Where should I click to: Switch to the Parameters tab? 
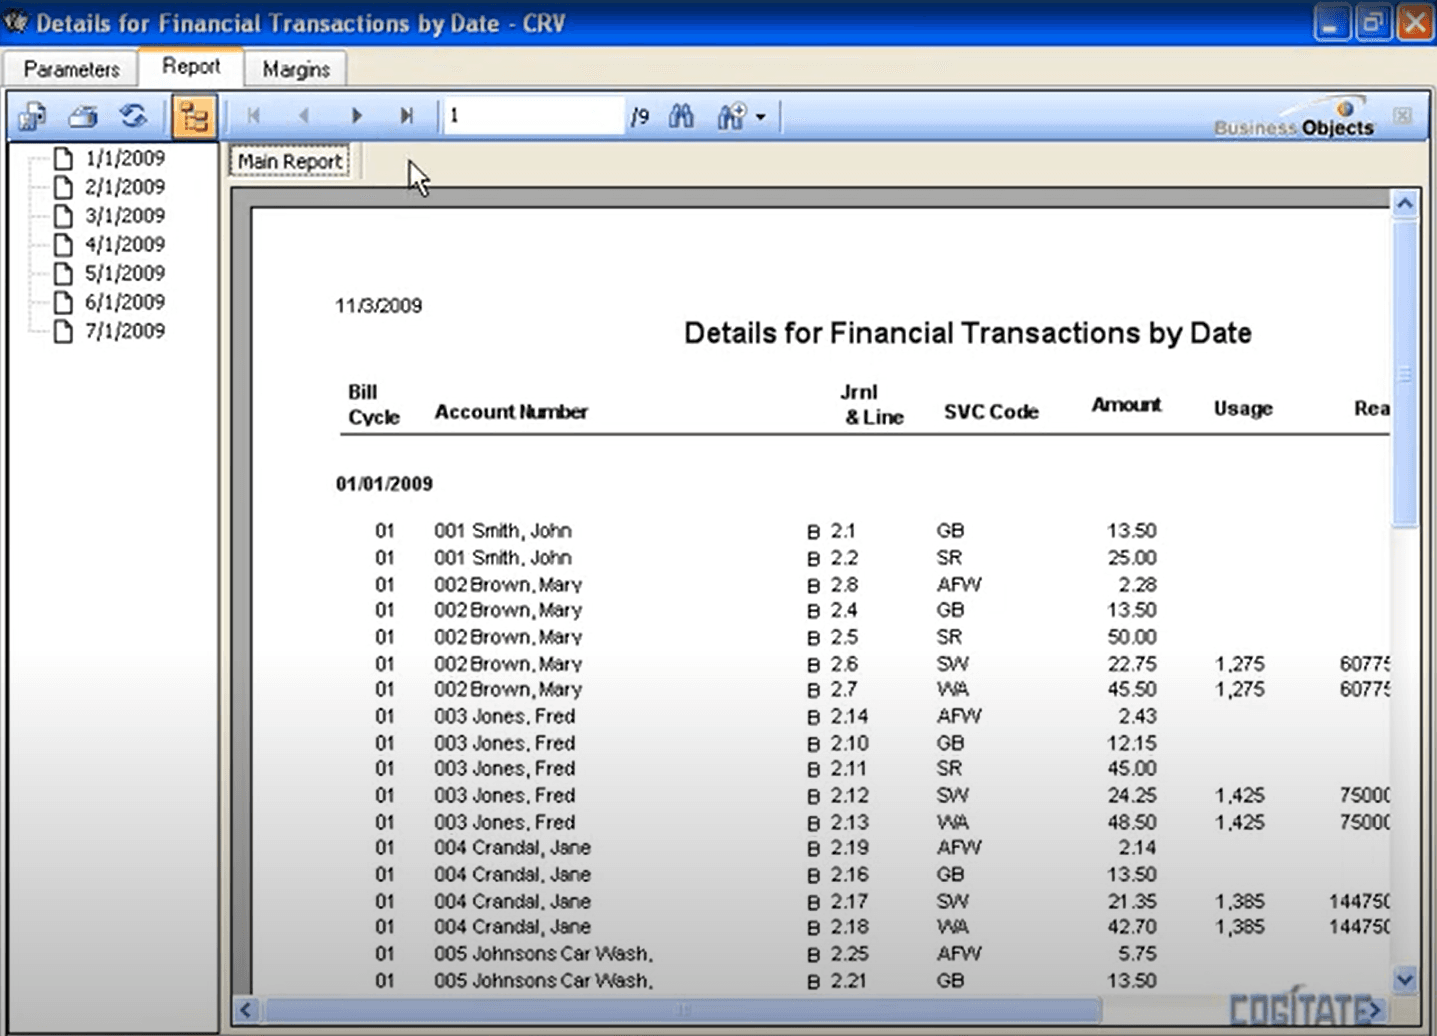(x=71, y=69)
